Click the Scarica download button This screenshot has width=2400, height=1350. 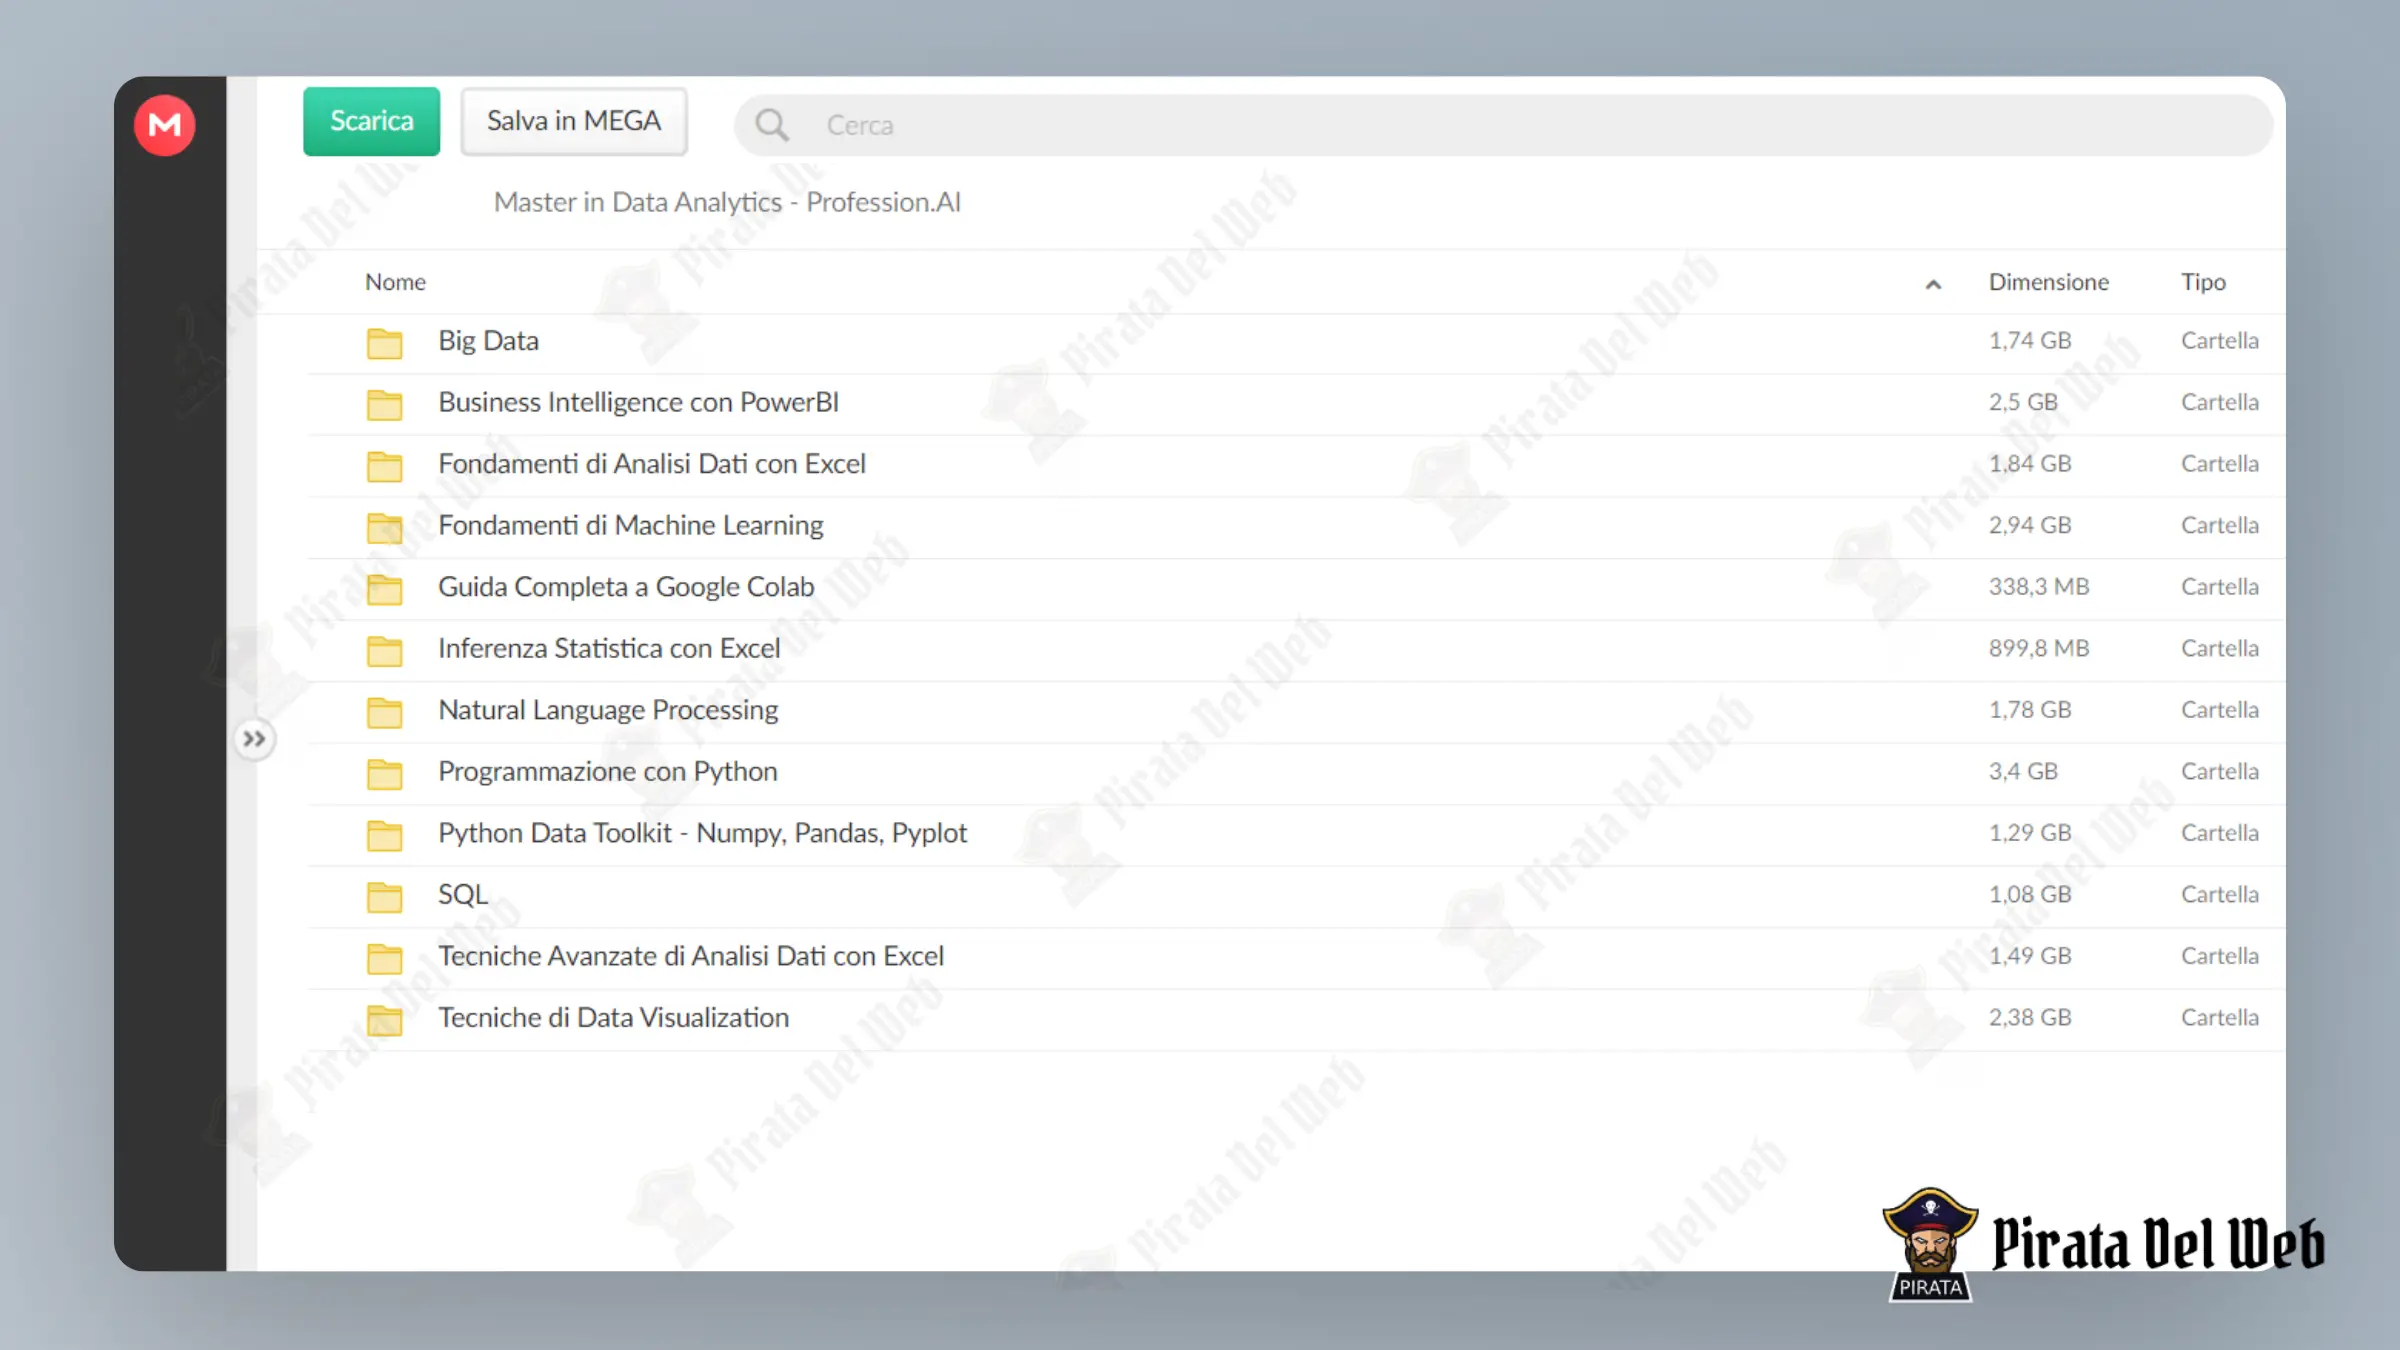point(372,121)
